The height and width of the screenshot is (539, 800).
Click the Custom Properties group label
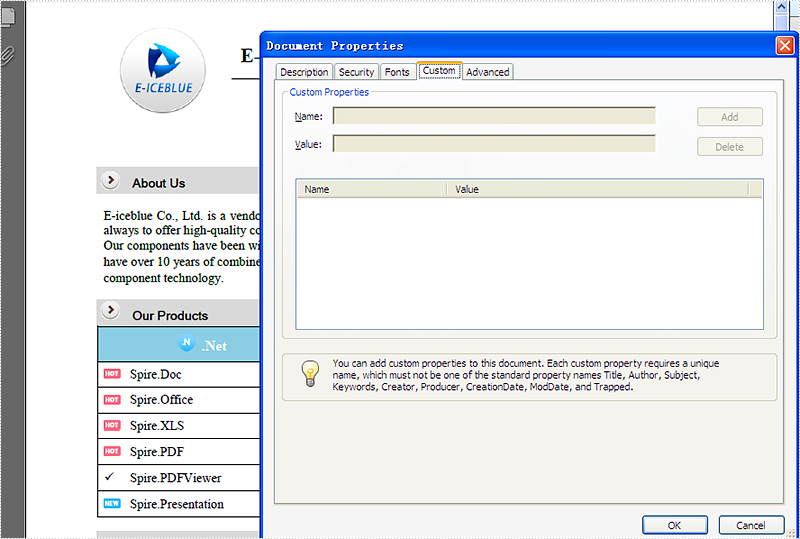click(x=329, y=92)
